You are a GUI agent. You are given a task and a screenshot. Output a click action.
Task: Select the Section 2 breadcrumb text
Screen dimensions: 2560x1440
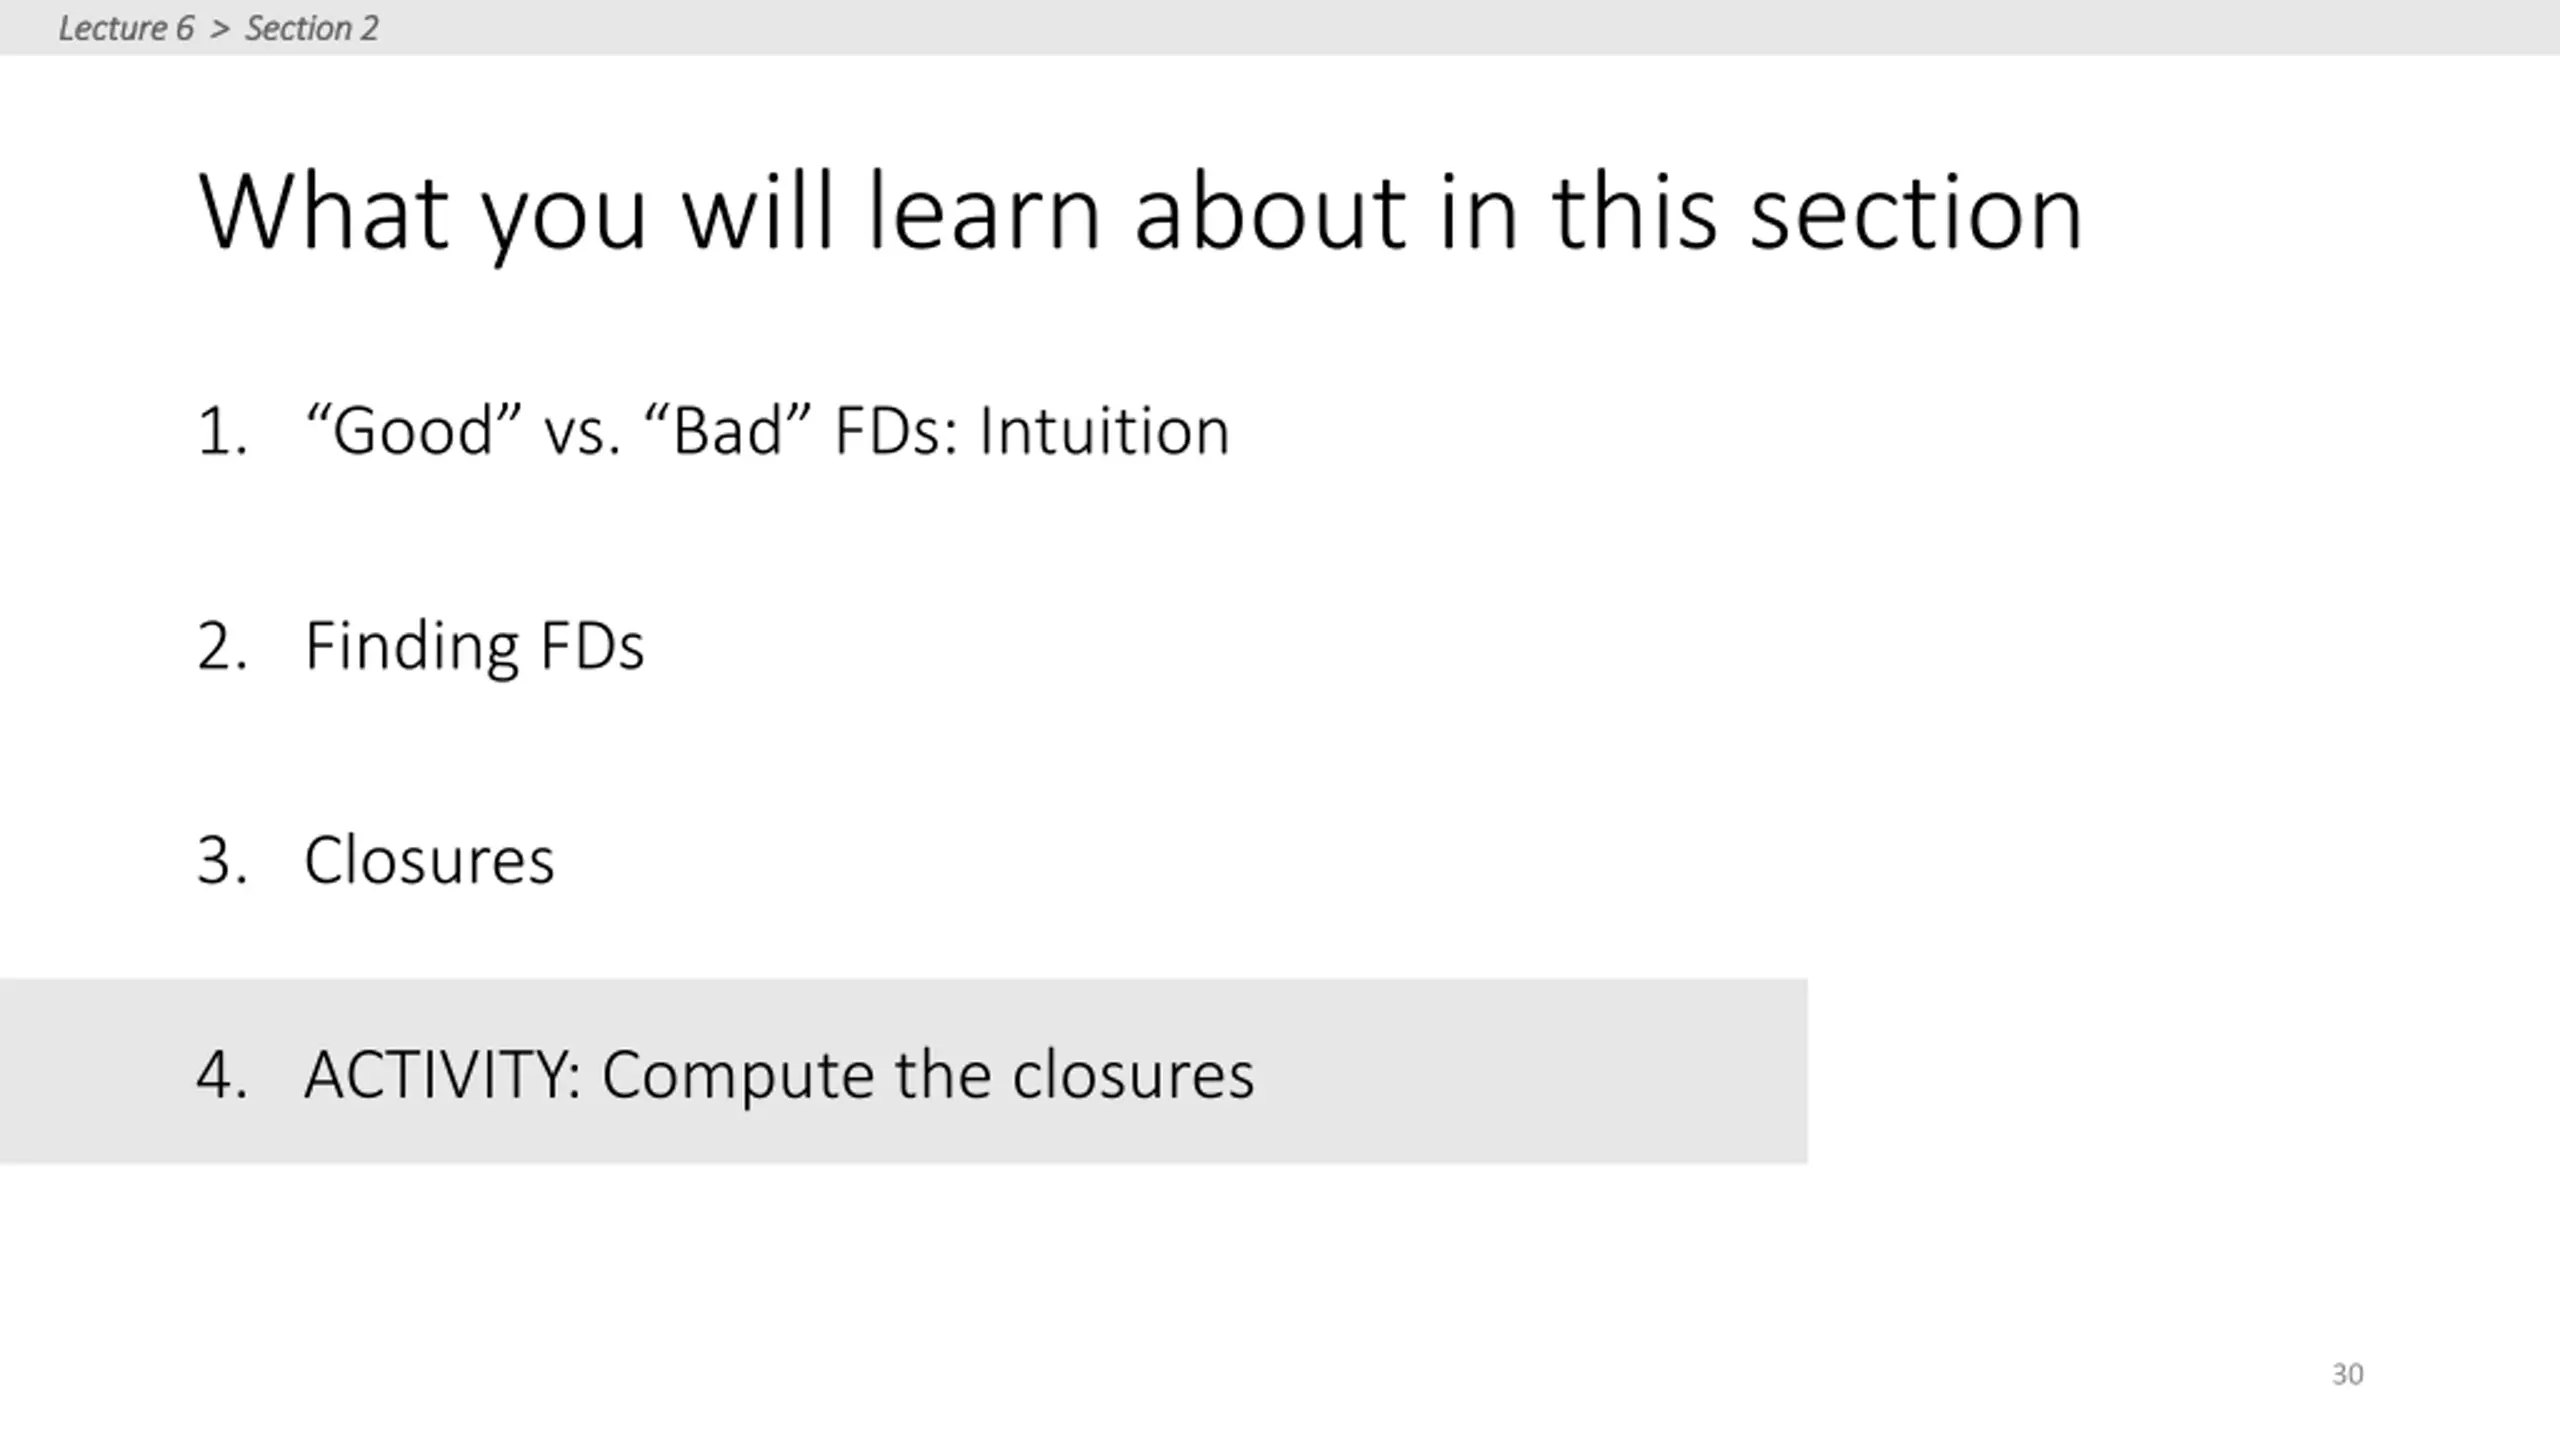tap(311, 28)
